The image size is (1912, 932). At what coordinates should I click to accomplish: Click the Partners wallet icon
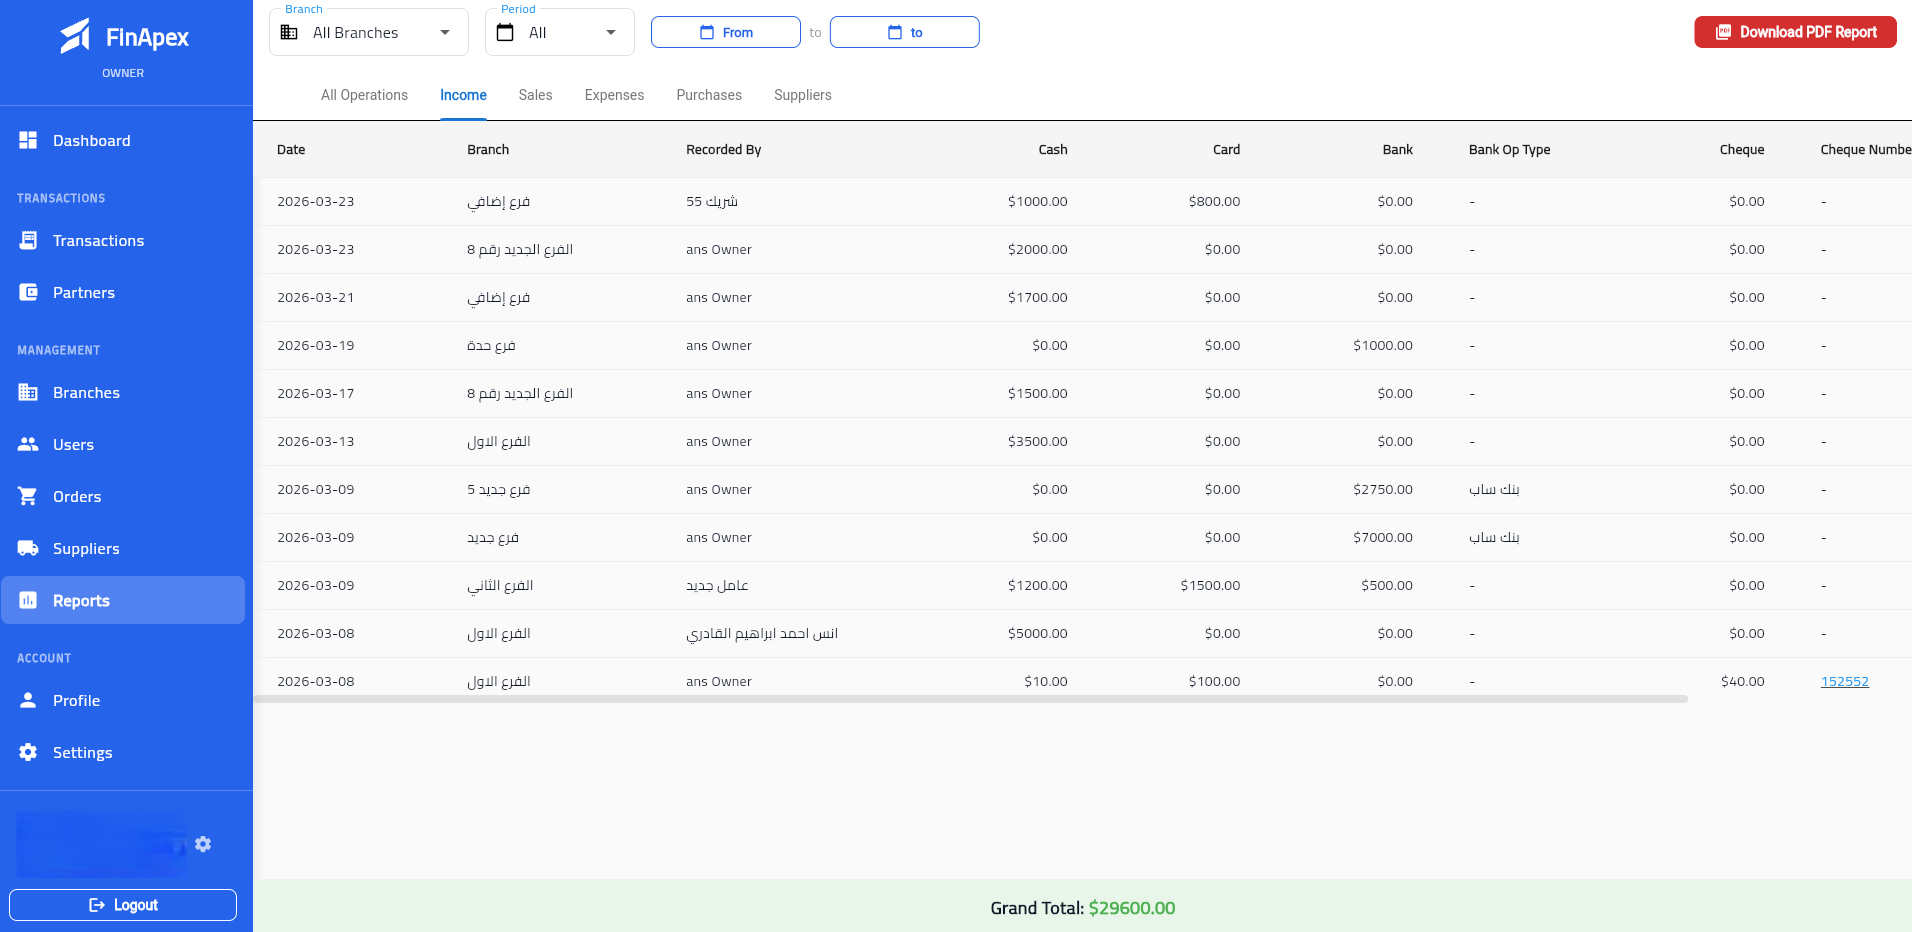[28, 292]
